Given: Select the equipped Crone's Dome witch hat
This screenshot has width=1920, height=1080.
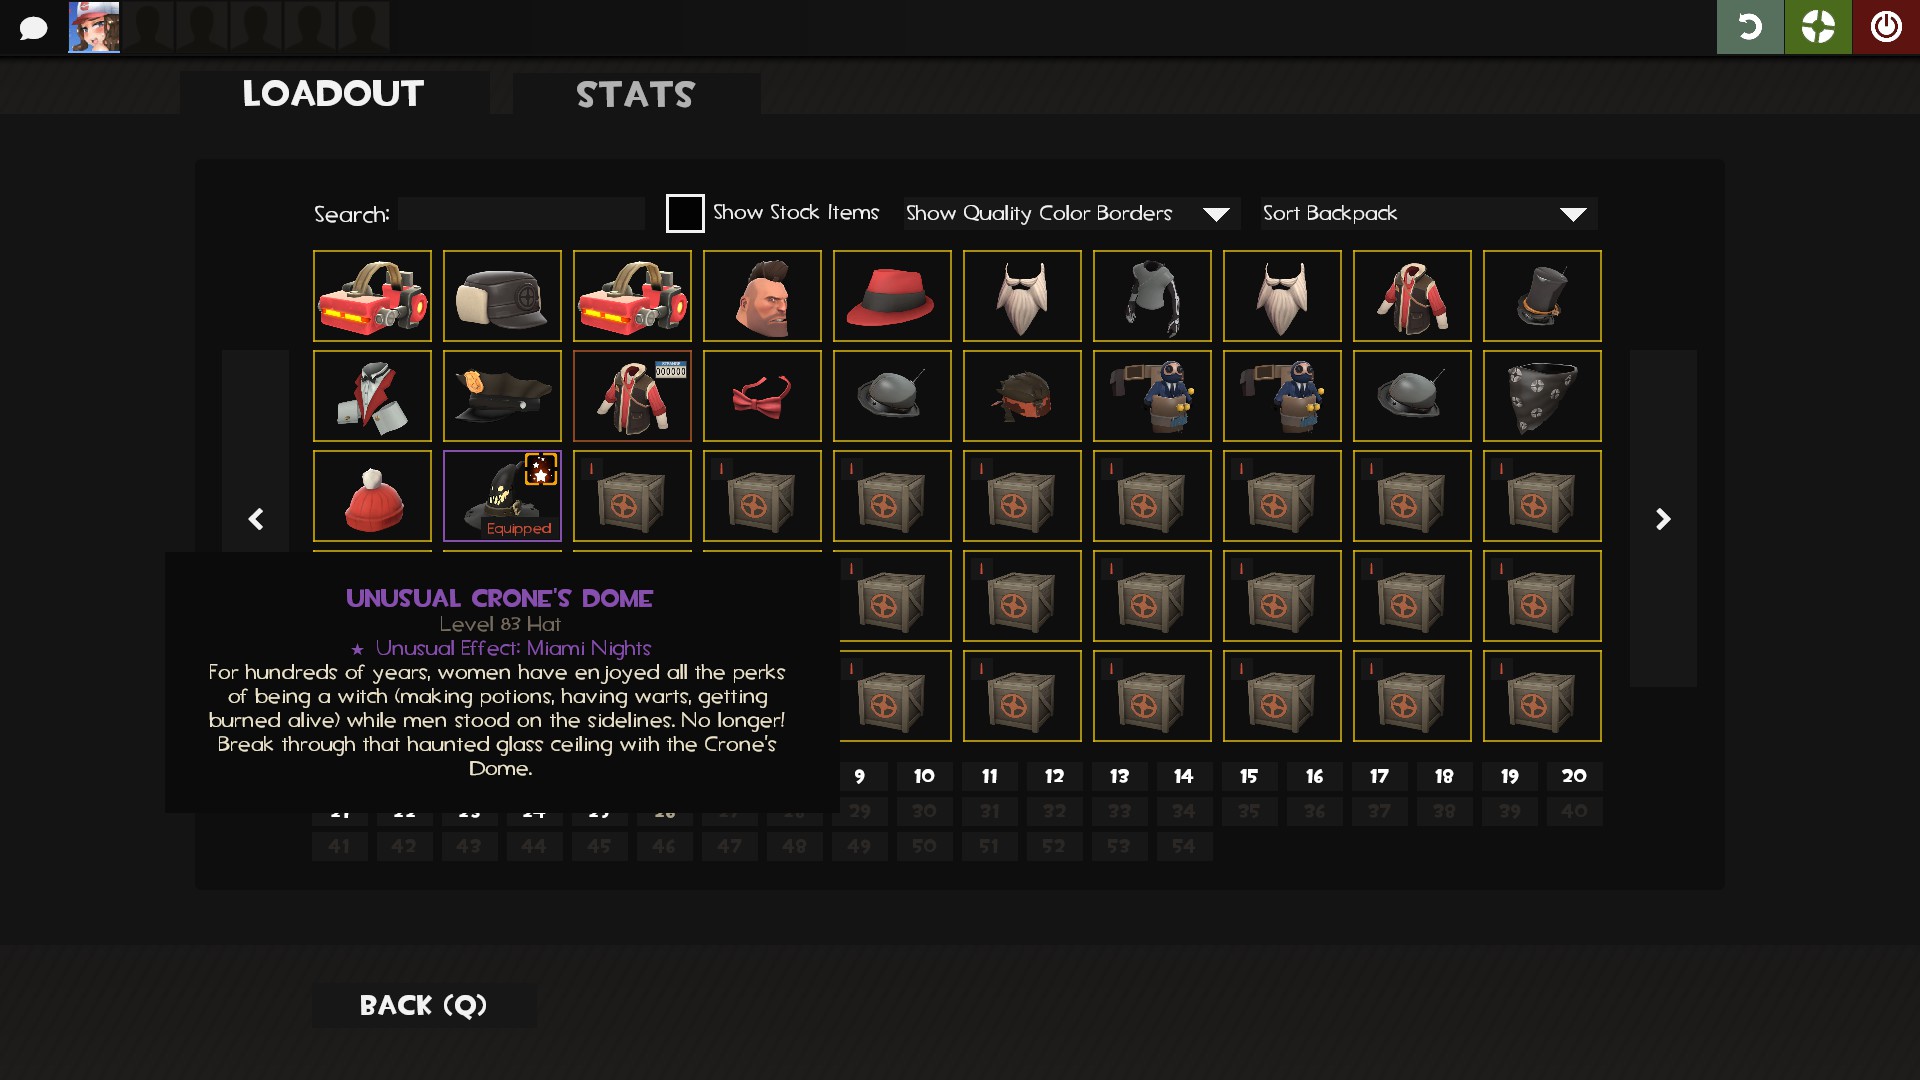Looking at the screenshot, I should tap(502, 496).
